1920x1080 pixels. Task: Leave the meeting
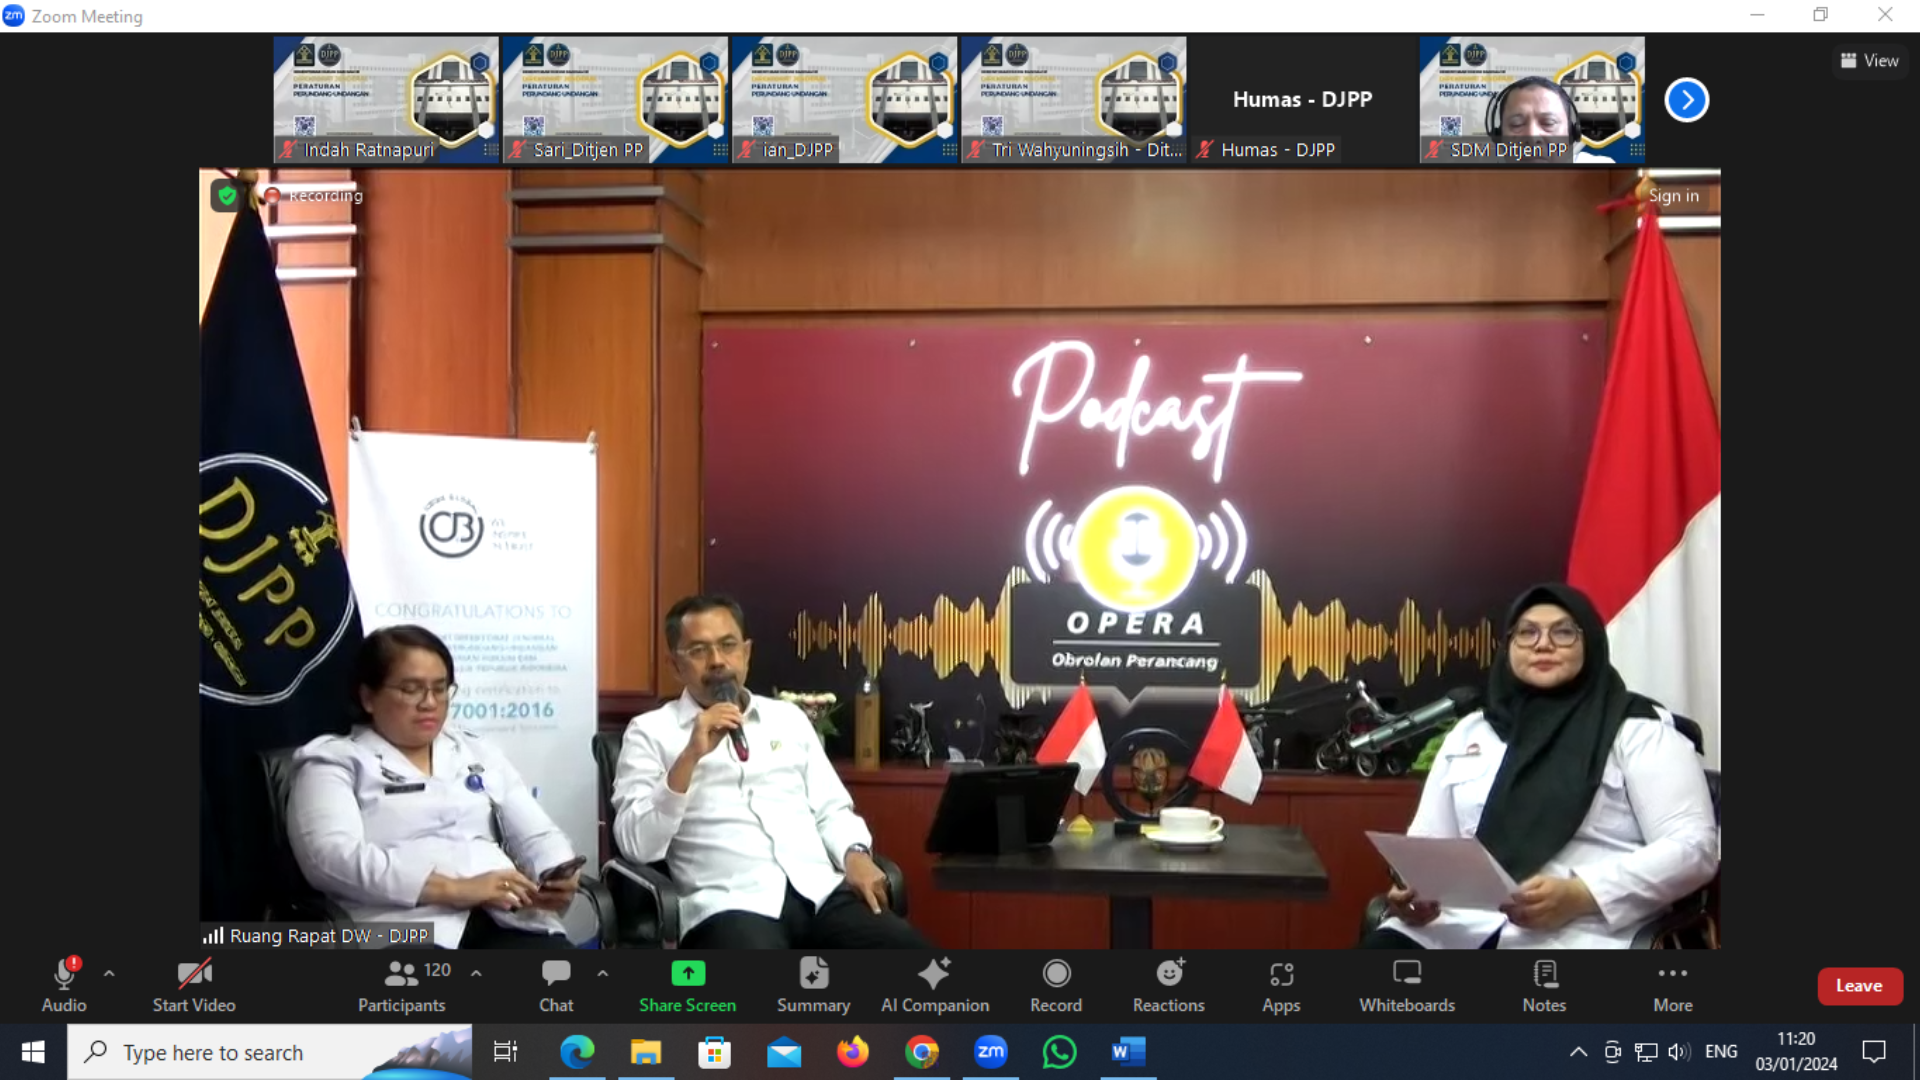(x=1859, y=986)
